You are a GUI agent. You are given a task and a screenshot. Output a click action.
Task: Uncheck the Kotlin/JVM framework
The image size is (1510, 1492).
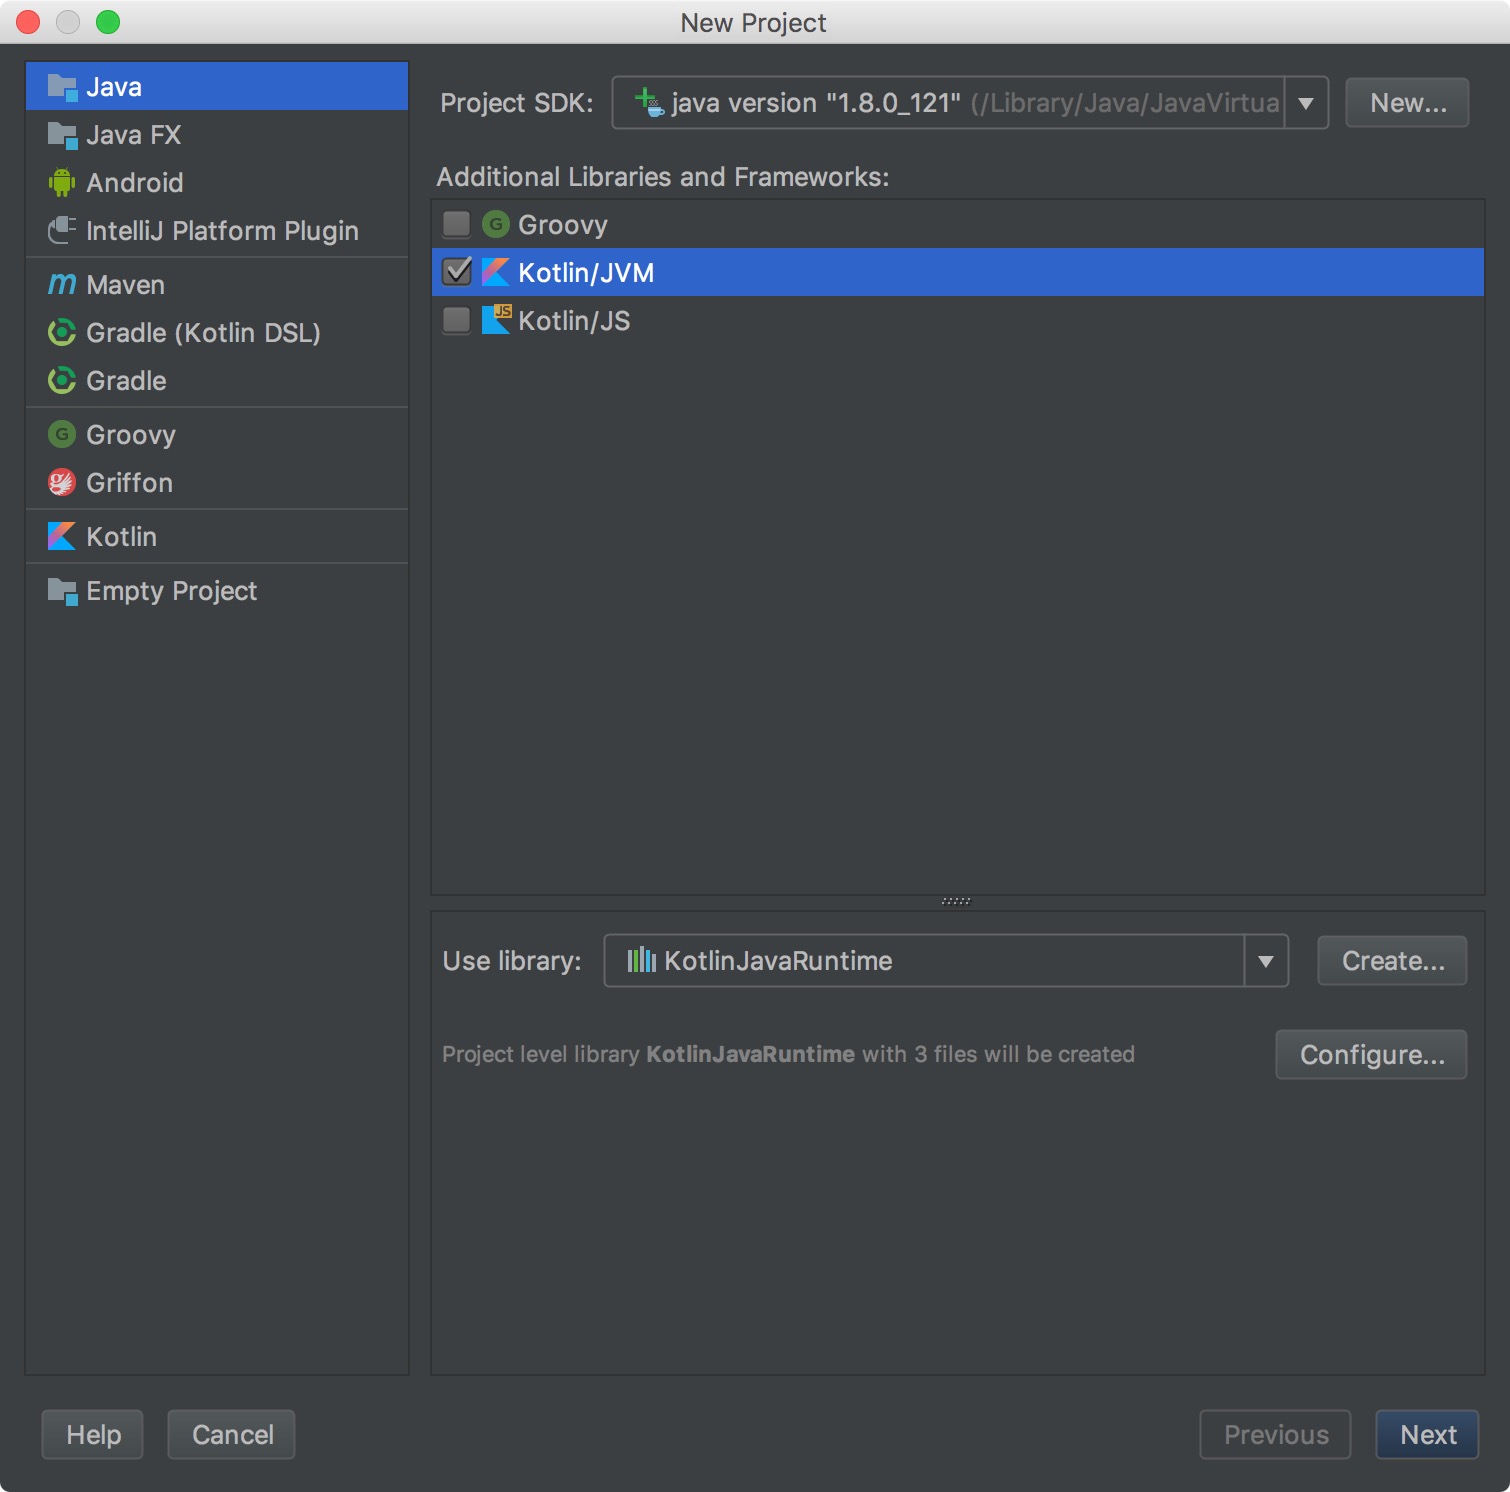coord(456,271)
